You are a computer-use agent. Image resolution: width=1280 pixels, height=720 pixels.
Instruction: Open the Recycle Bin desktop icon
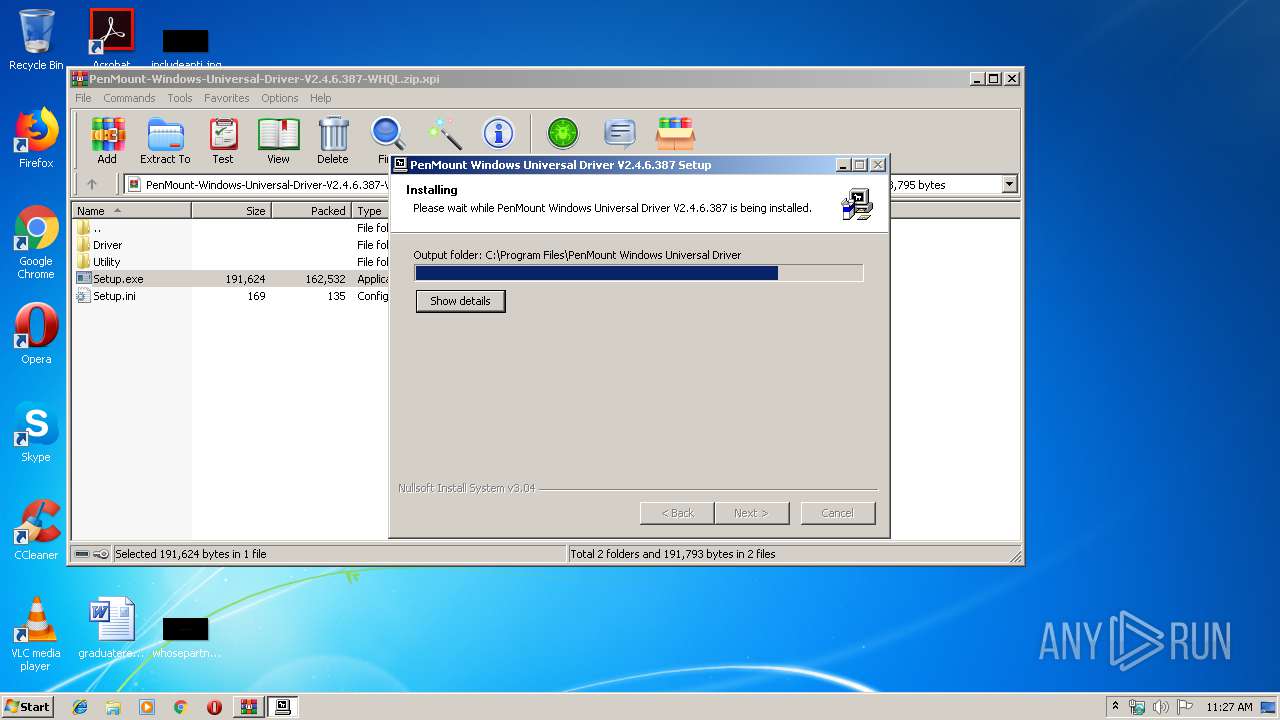tap(36, 40)
